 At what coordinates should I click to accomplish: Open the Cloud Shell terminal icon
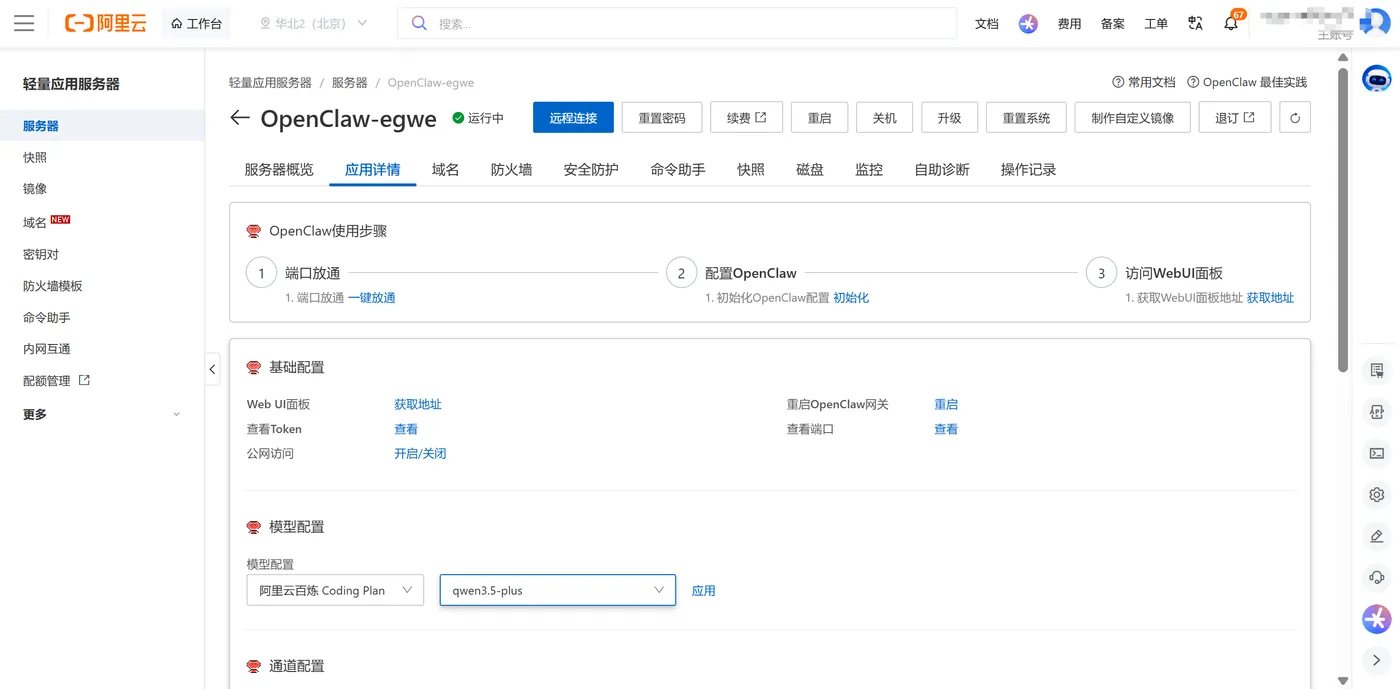click(1377, 453)
